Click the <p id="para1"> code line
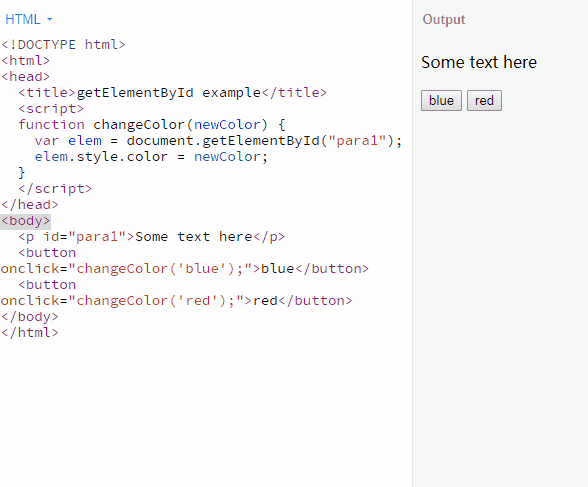The height and width of the screenshot is (487, 588). pyautogui.click(x=152, y=237)
